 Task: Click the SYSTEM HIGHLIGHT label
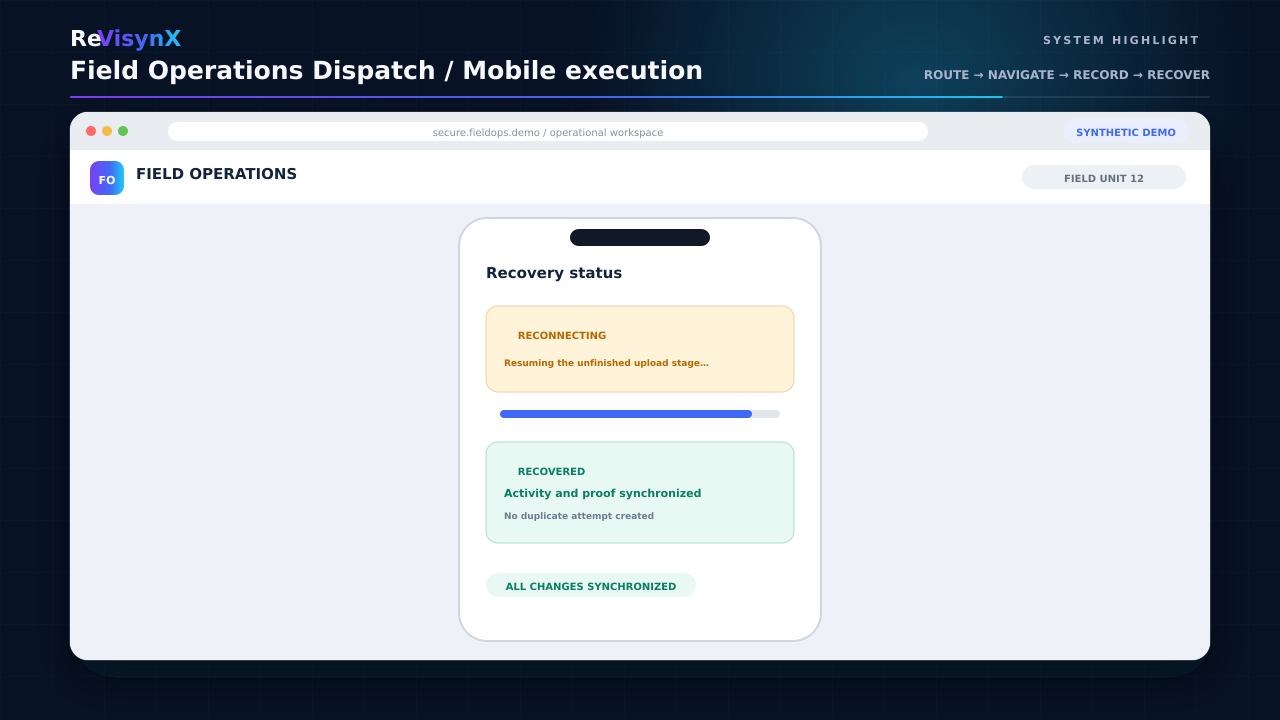(1121, 41)
